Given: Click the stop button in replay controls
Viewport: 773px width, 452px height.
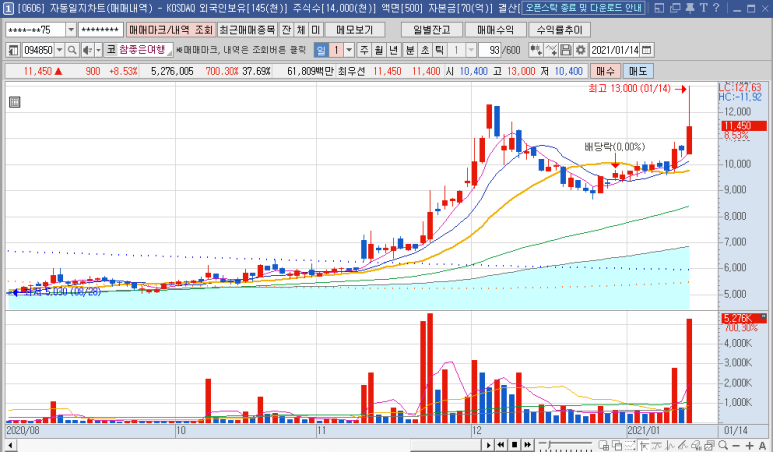Looking at the screenshot, I should pos(514,445).
